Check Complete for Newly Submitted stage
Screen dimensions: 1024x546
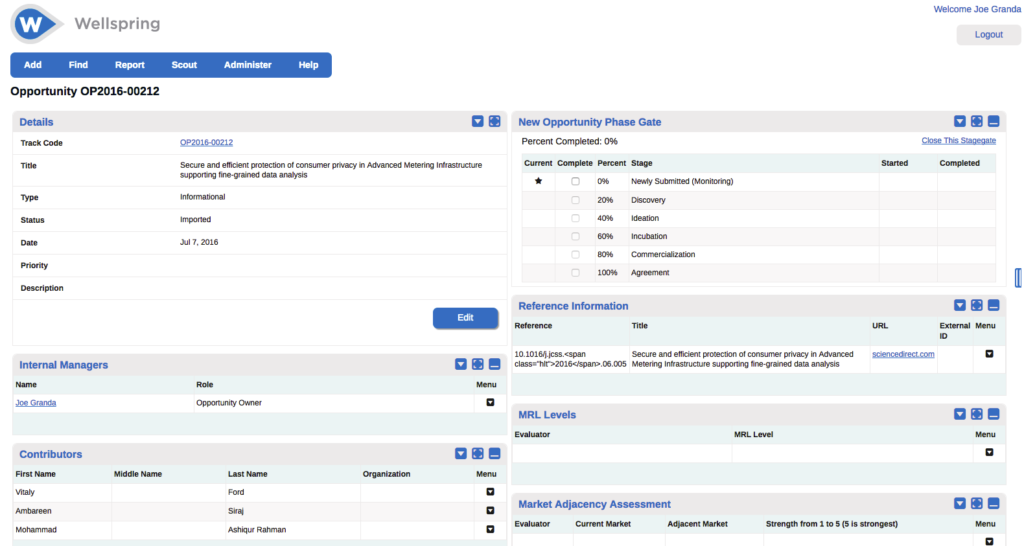point(575,182)
